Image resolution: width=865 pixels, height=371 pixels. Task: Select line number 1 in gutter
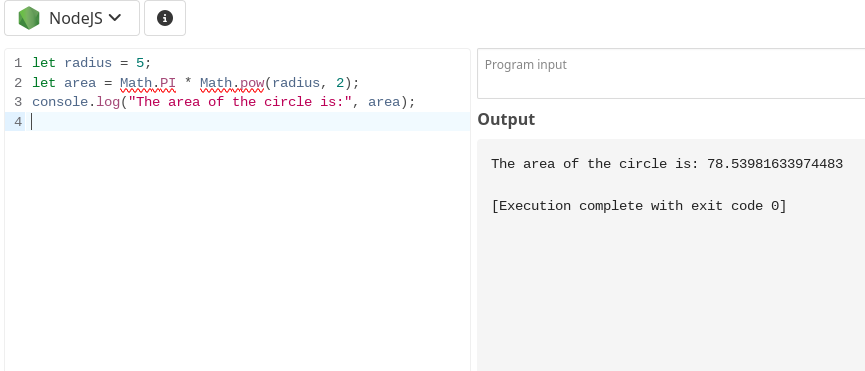[x=18, y=63]
